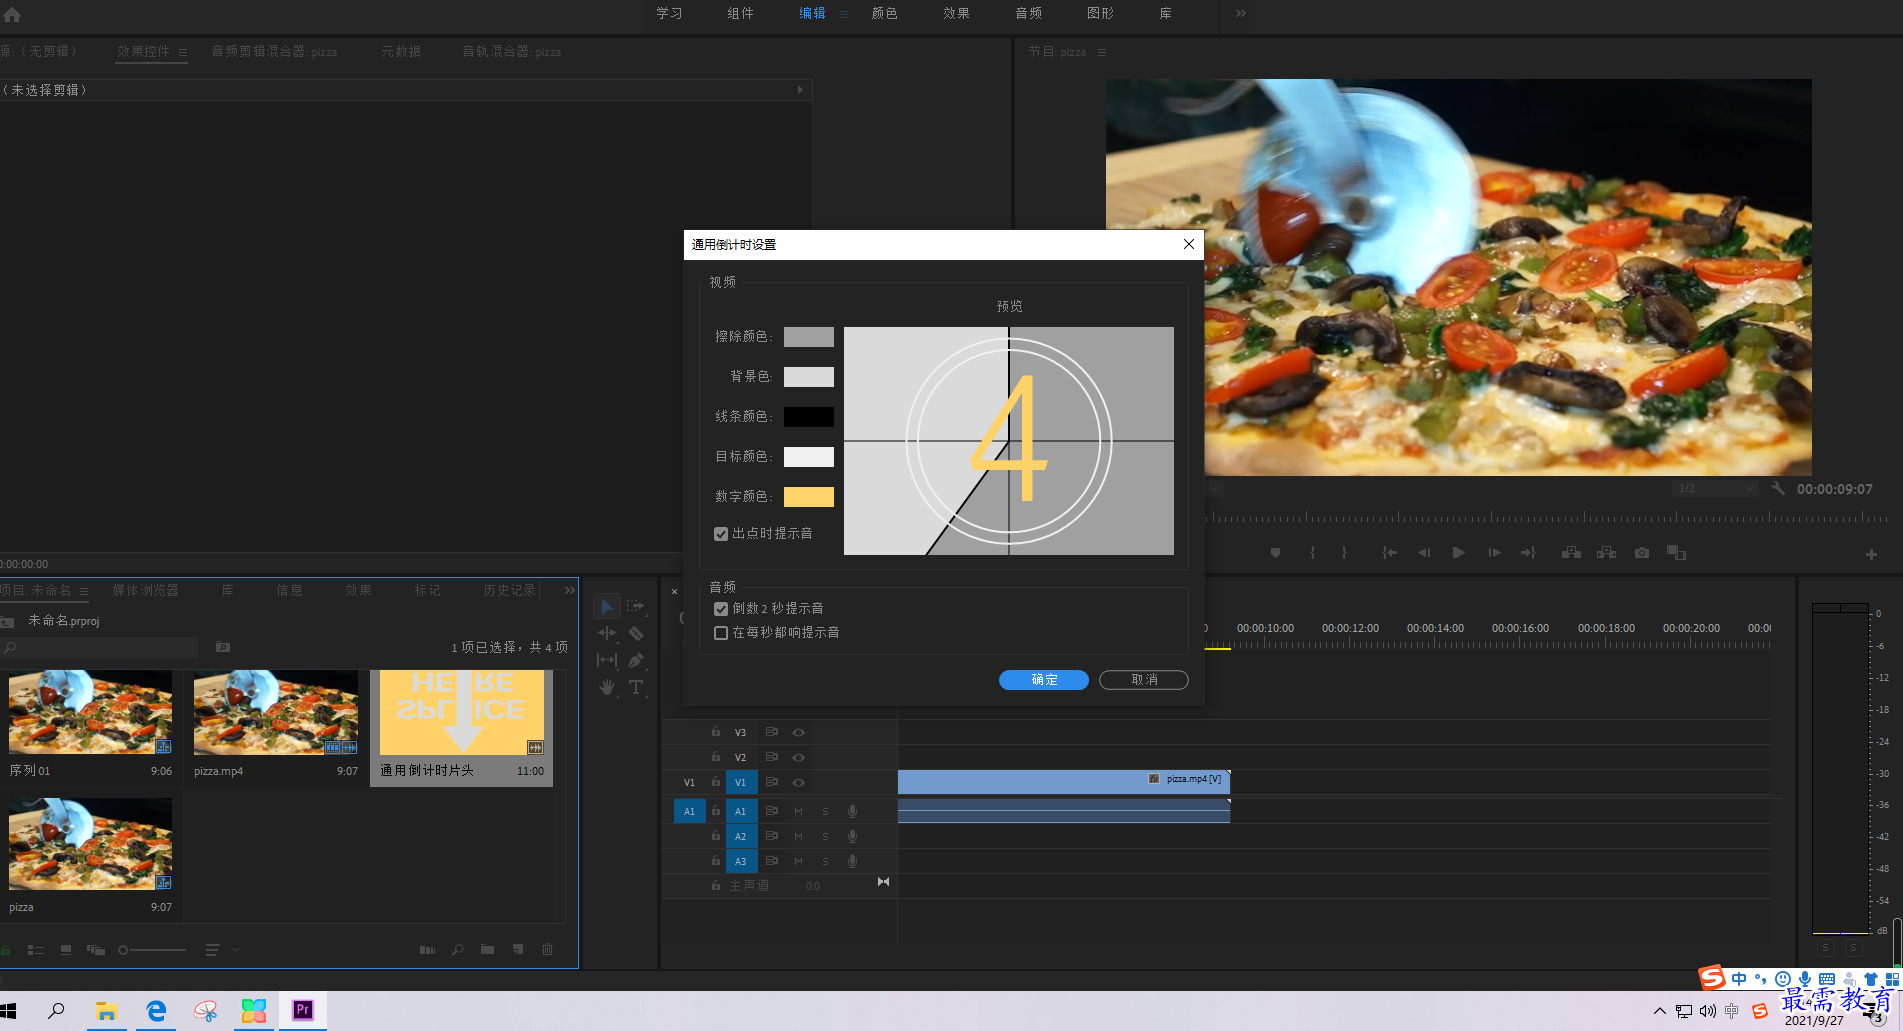Click the Go to Out point icon
This screenshot has height=1031, width=1903.
point(1528,553)
